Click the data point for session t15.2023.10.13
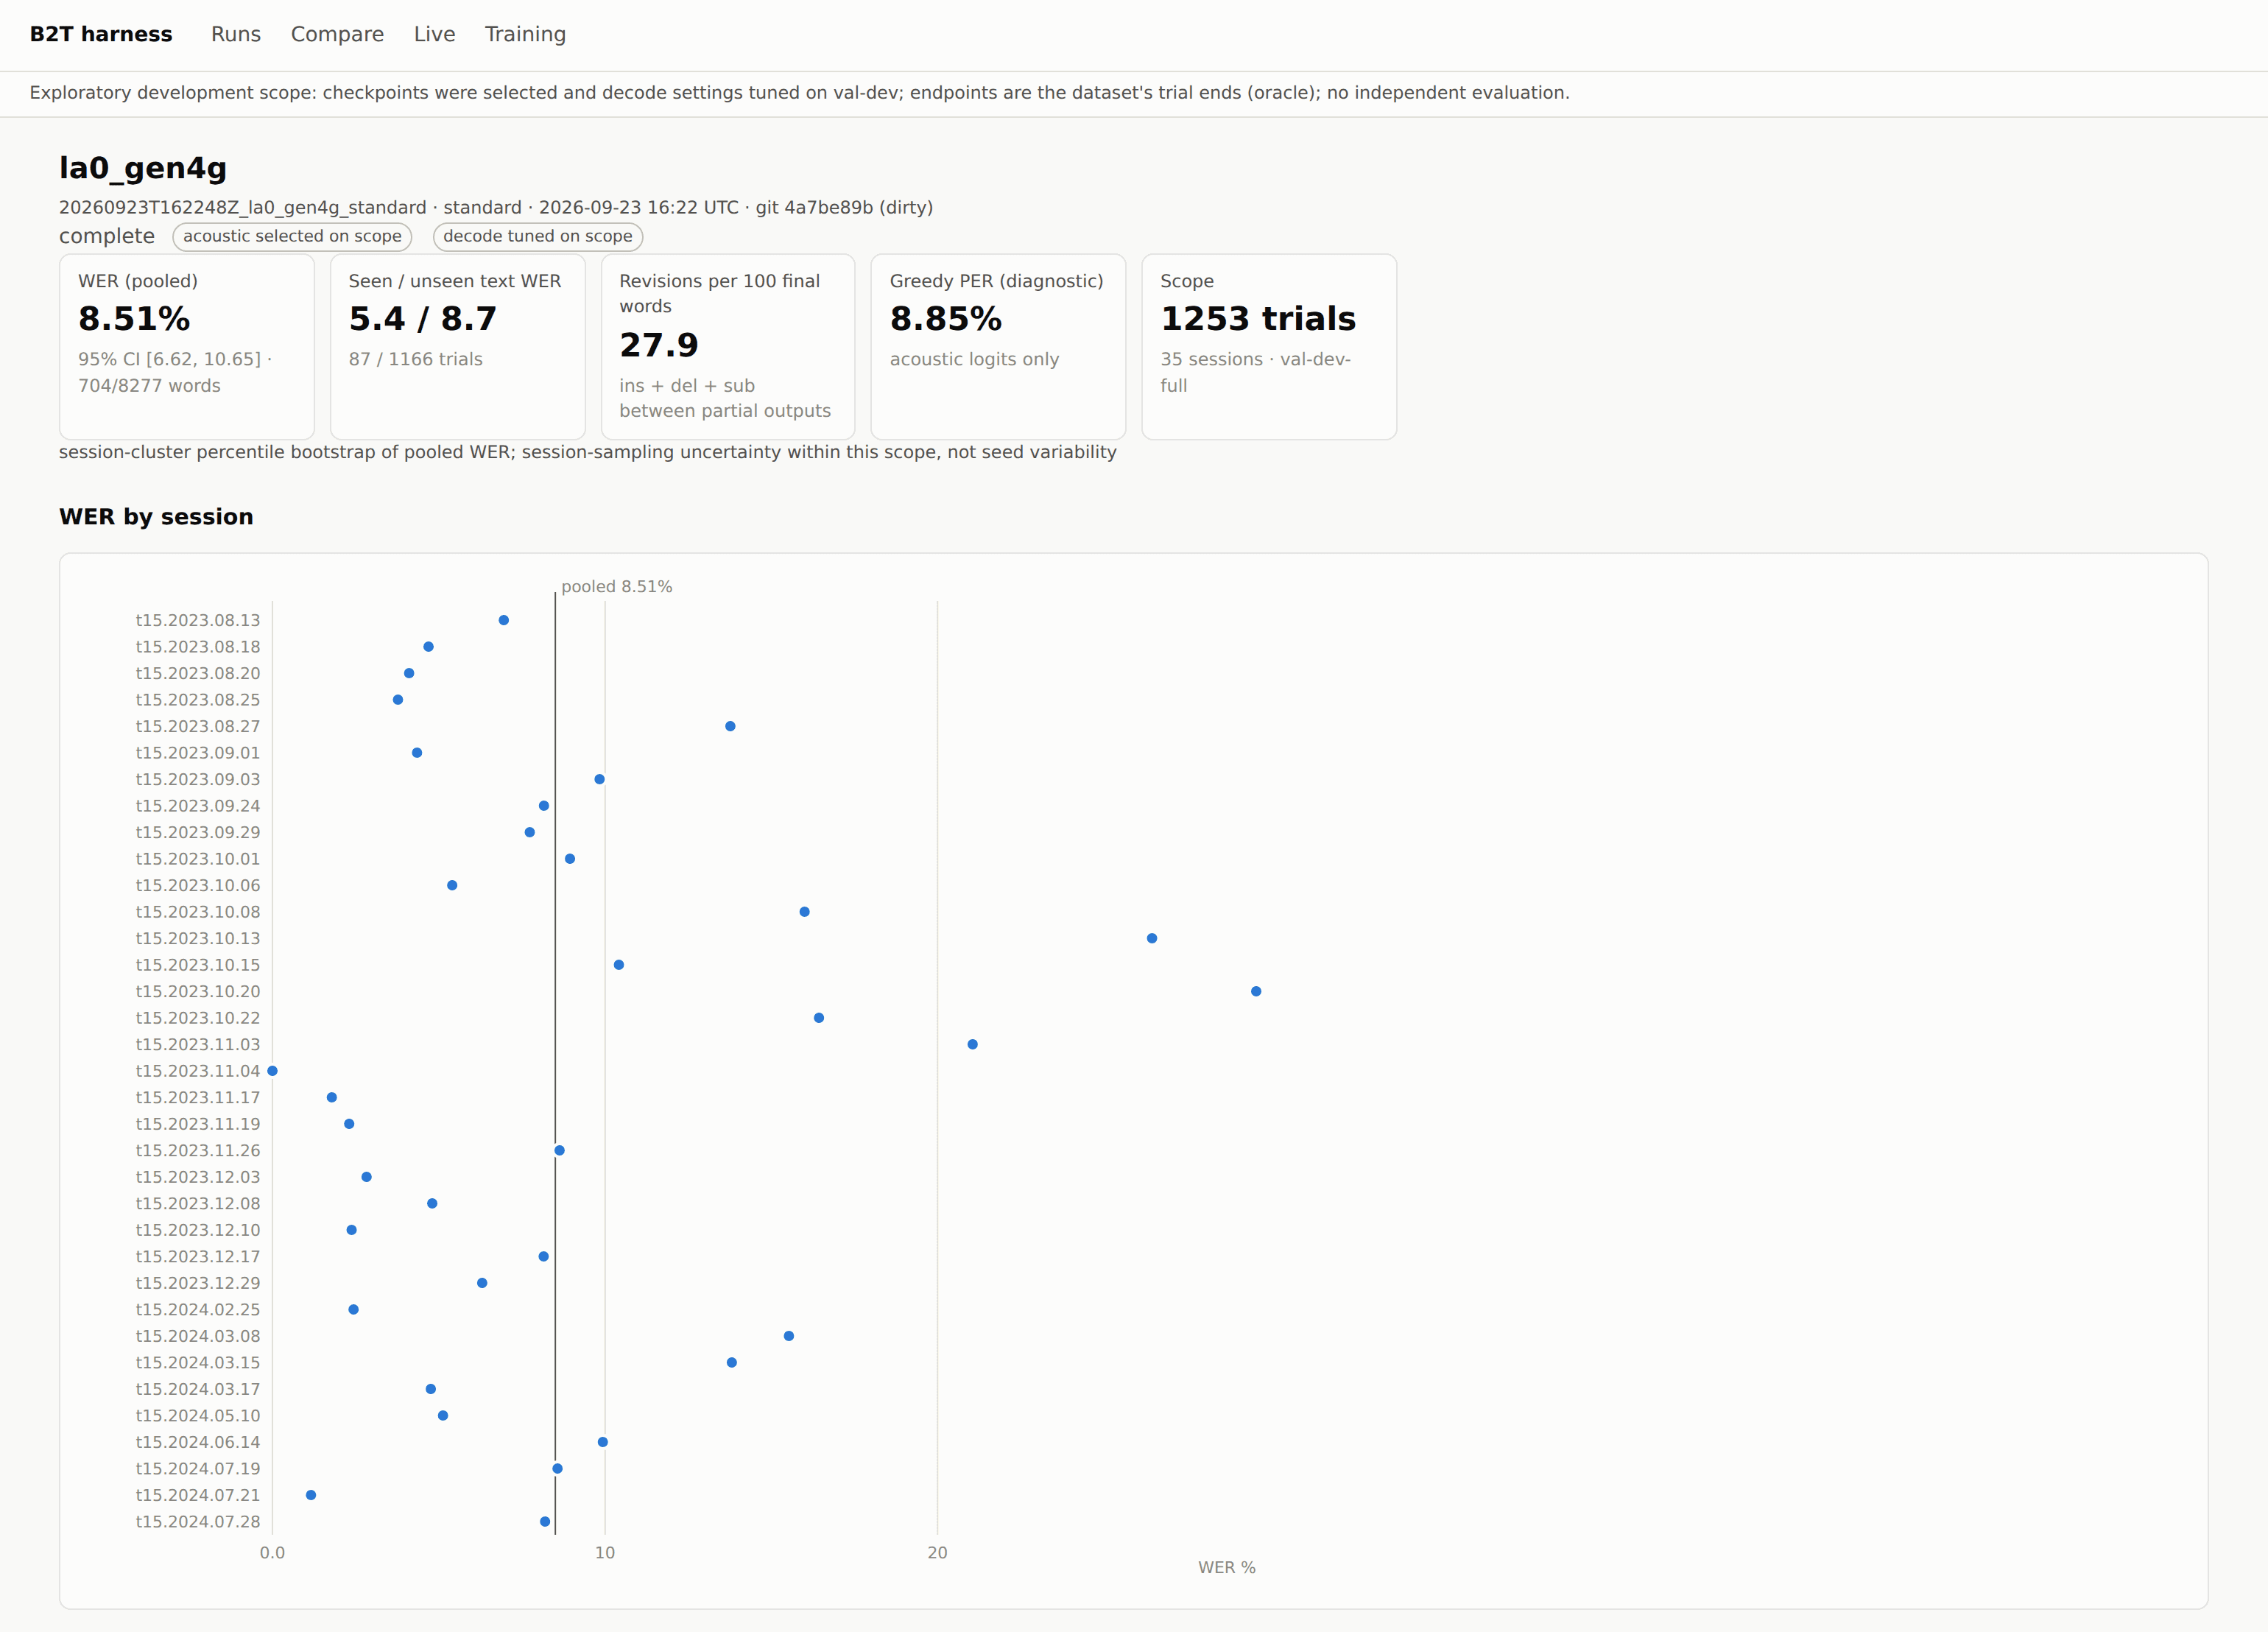The image size is (2268, 1632). (1152, 938)
